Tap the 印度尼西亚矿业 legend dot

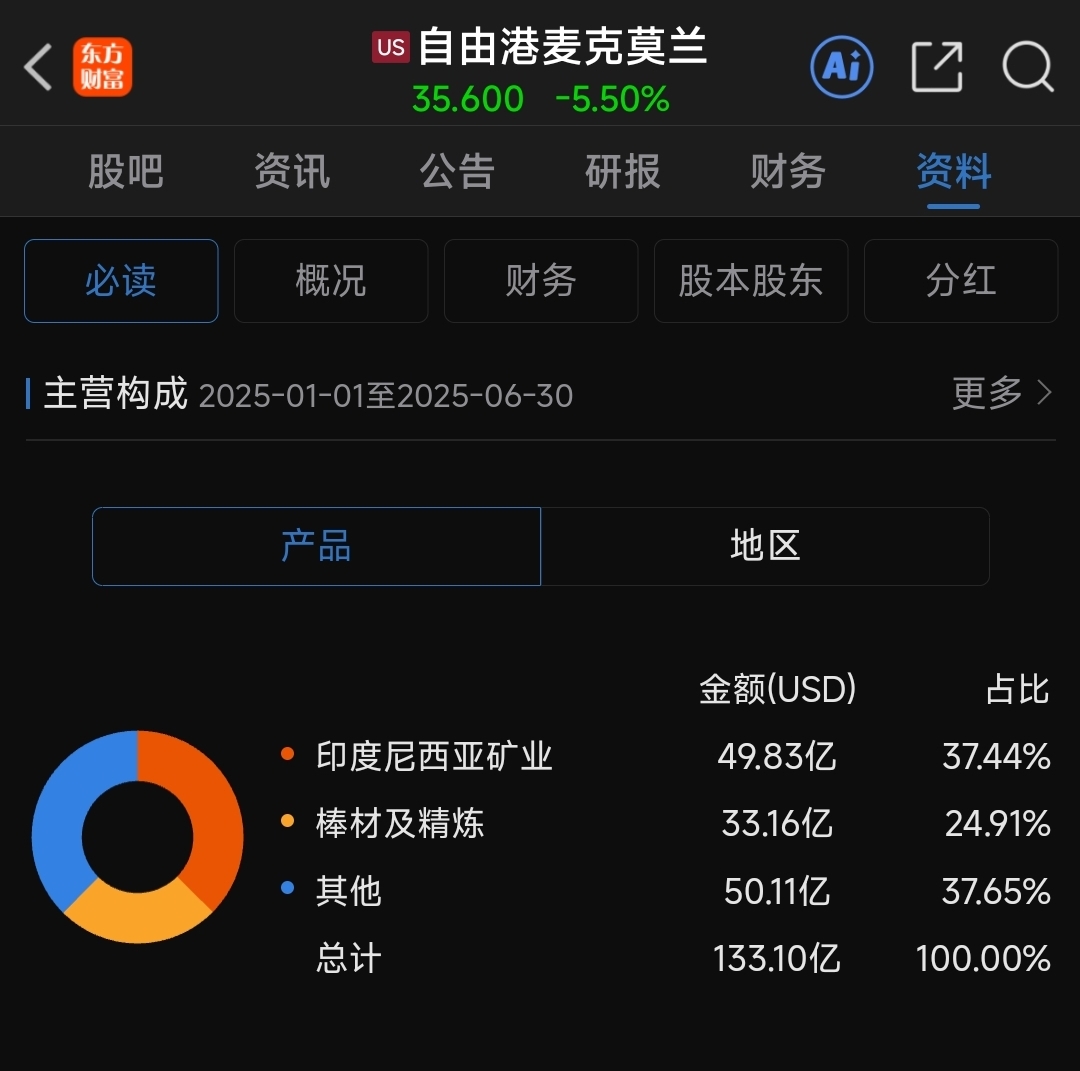click(288, 753)
